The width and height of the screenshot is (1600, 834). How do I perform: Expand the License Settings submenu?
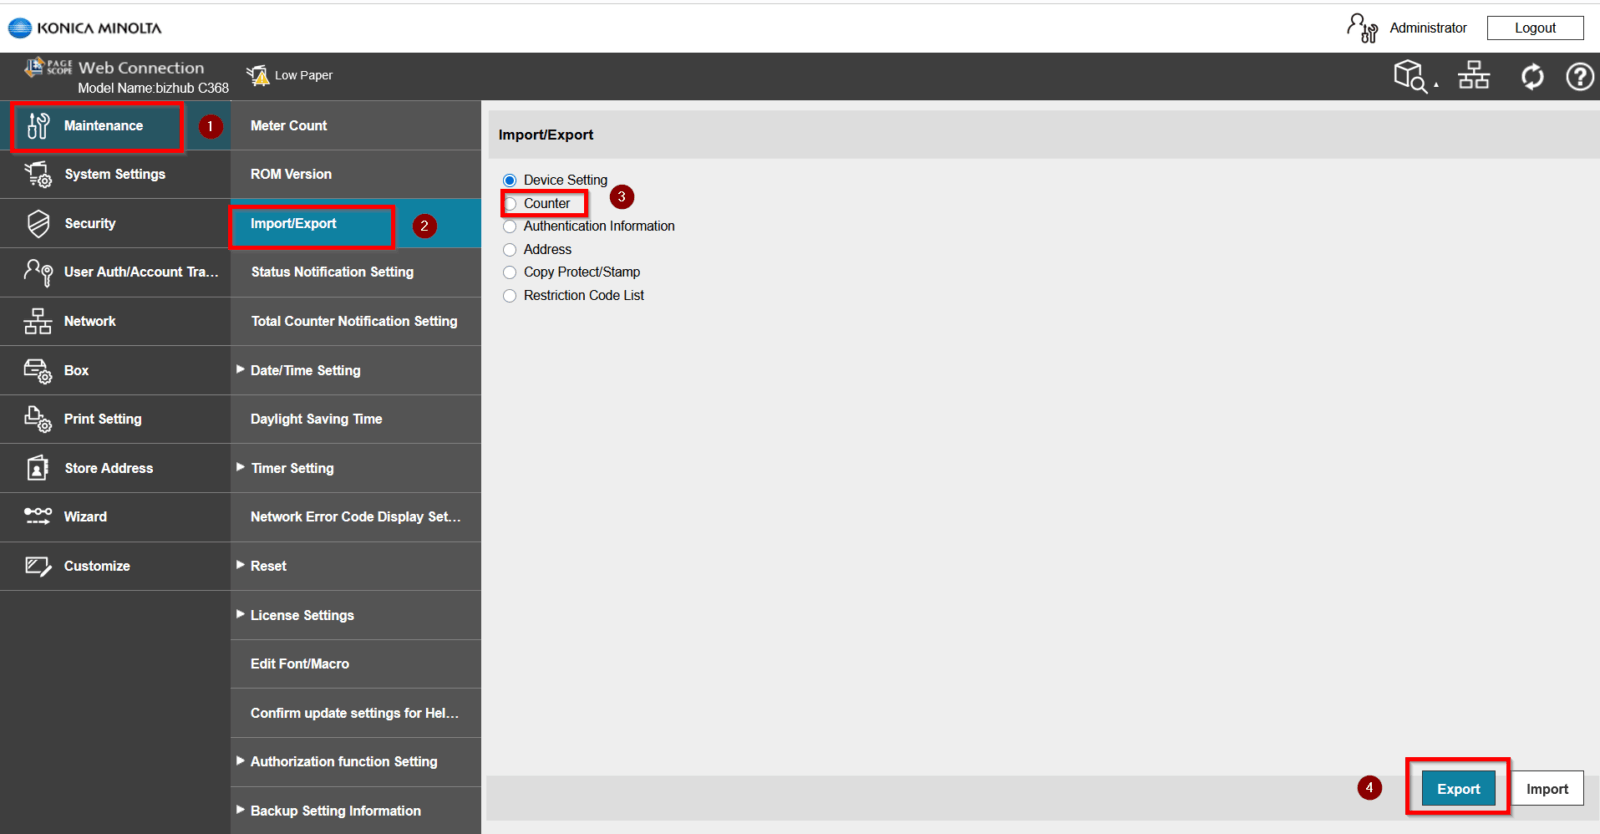[x=241, y=615]
